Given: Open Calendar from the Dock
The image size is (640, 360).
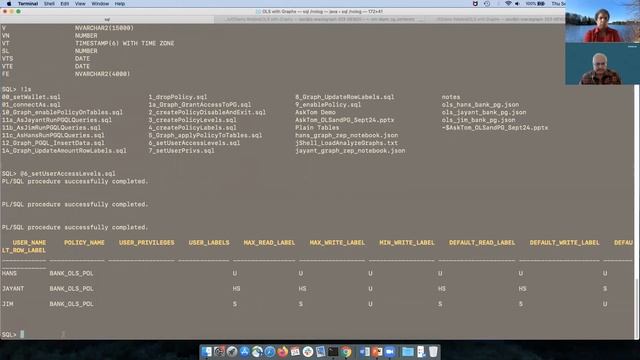Looking at the screenshot, I should (x=295, y=351).
